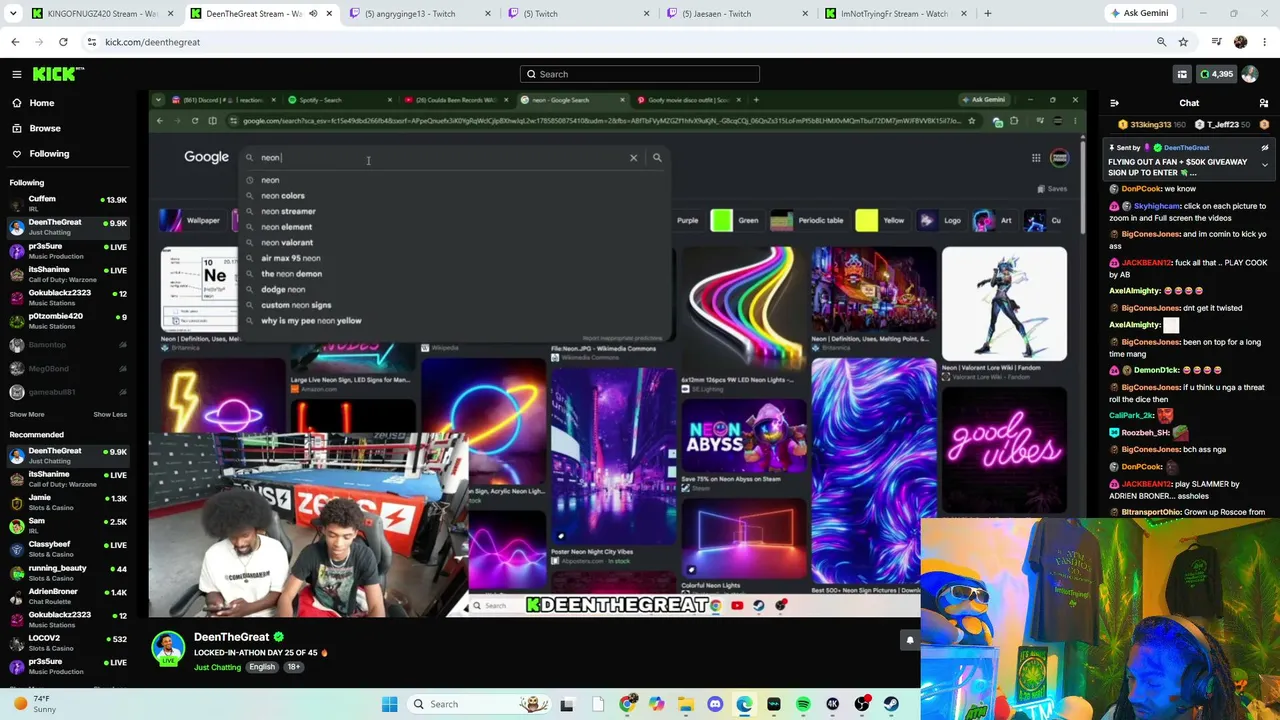Click the kick.com address bar
Image resolution: width=1280 pixels, height=720 pixels.
point(620,42)
